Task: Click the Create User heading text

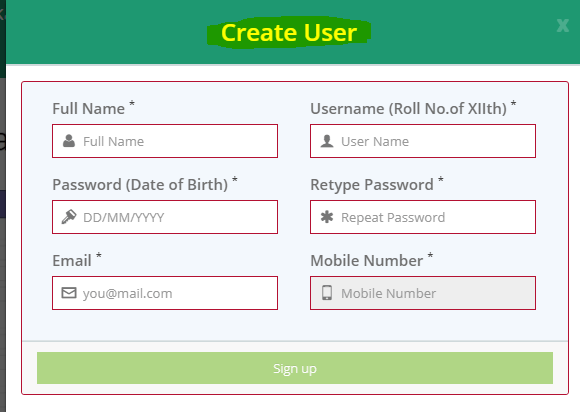Action: 289,33
